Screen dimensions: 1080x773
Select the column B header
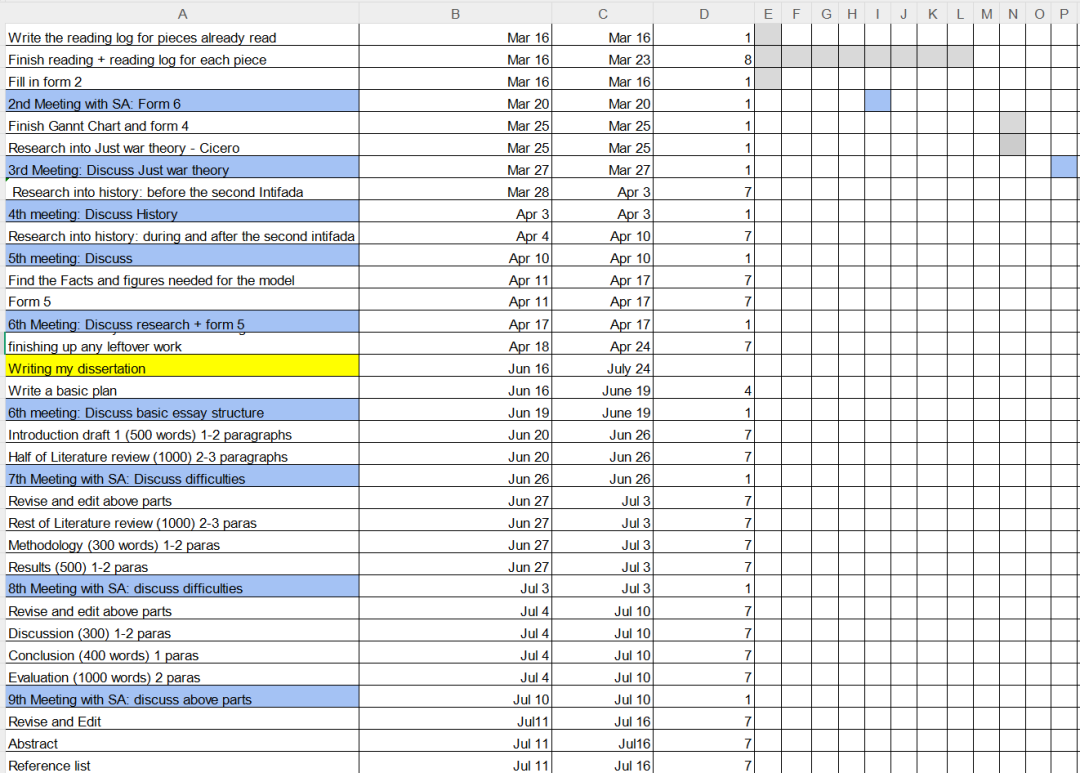455,14
